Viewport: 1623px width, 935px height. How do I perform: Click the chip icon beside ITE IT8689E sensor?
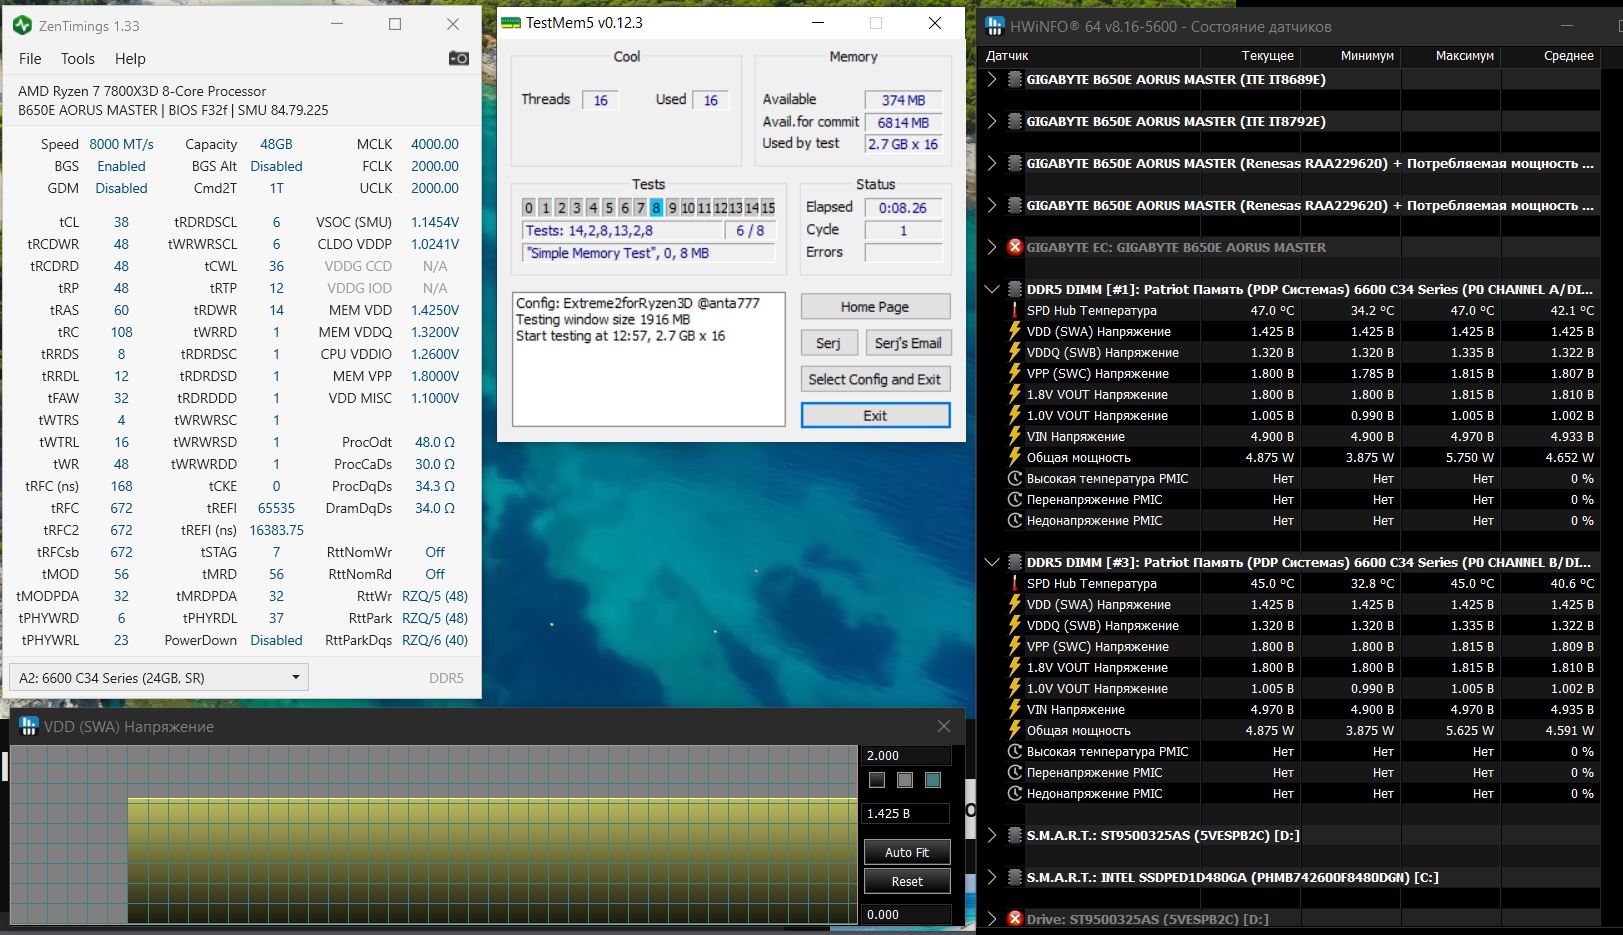click(1014, 79)
